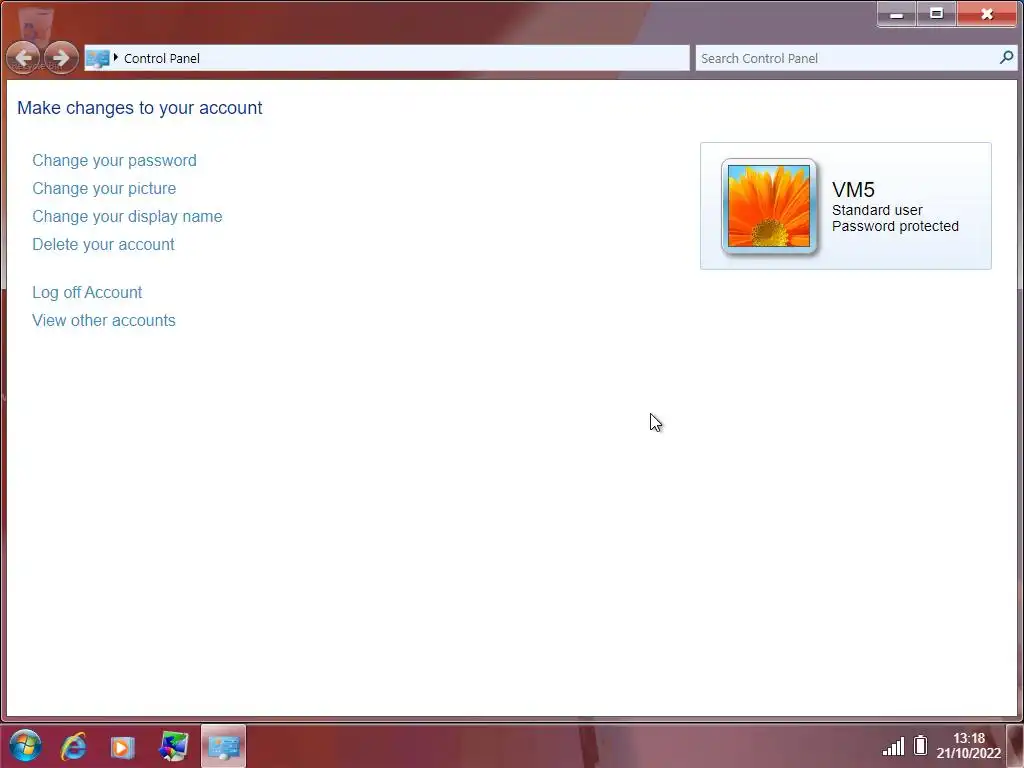Viewport: 1024px width, 768px height.
Task: Click Delete your account link
Action: [103, 245]
